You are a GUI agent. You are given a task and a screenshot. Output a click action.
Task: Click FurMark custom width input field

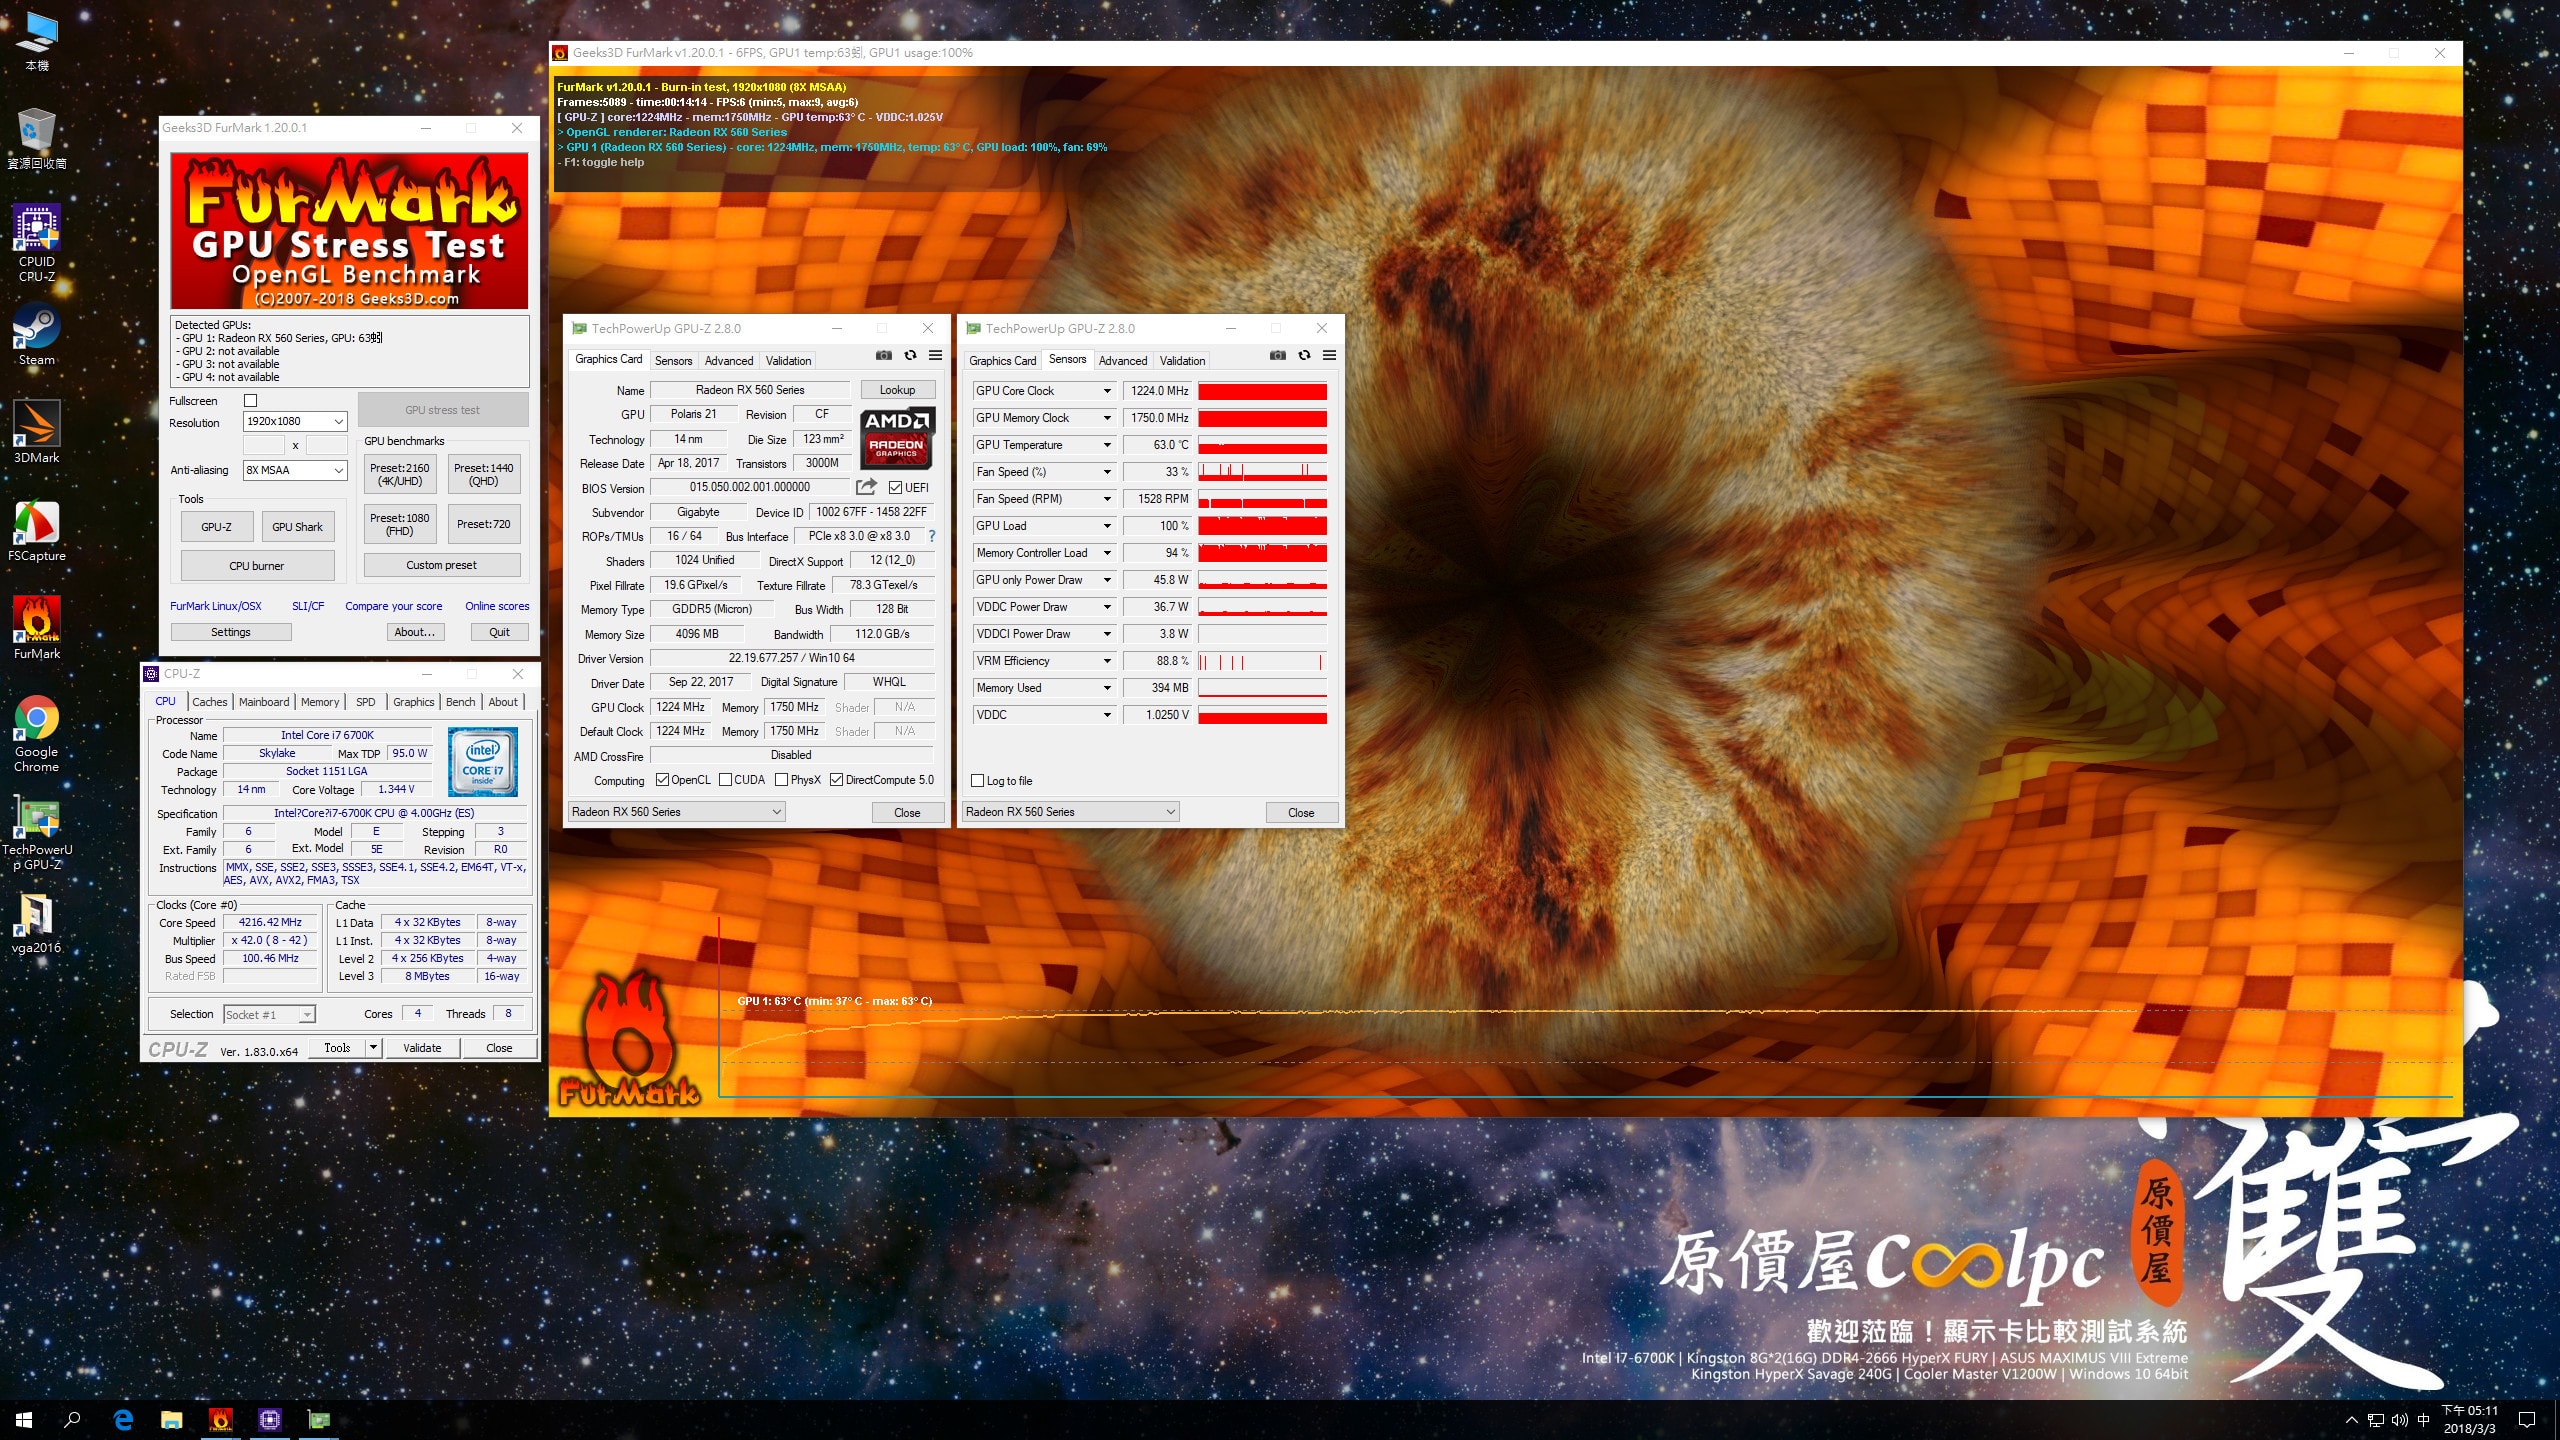coord(264,445)
